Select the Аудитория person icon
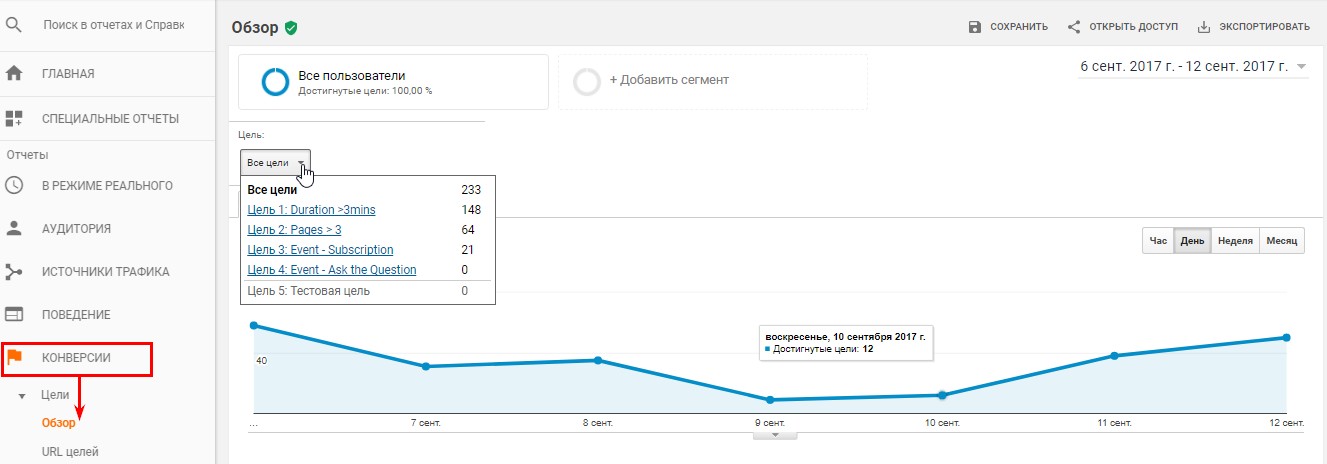The width and height of the screenshot is (1327, 464). [x=14, y=228]
